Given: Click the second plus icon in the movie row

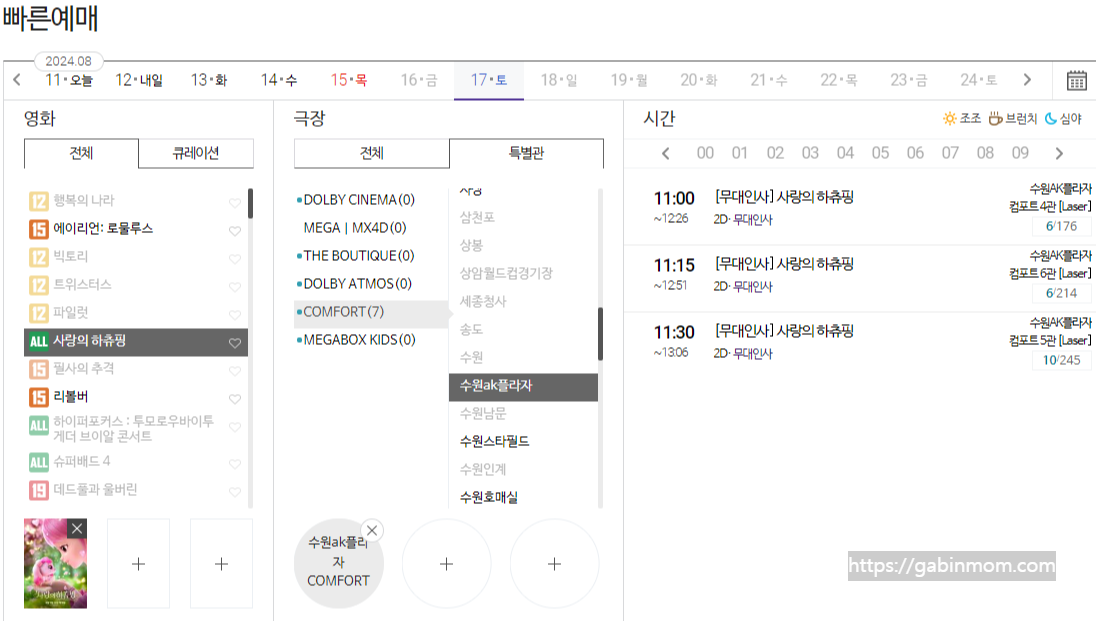Looking at the screenshot, I should point(221,563).
